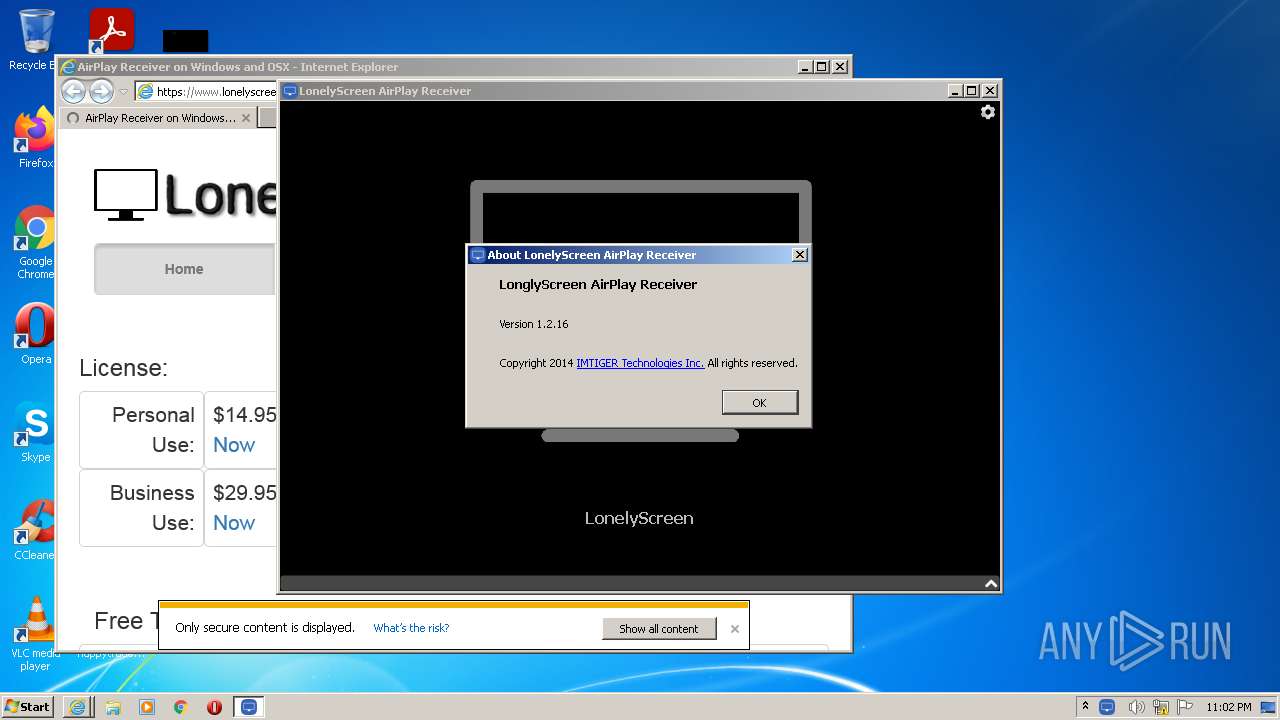The width and height of the screenshot is (1280, 720).
Task: Click OK in the About dialog
Action: (759, 402)
